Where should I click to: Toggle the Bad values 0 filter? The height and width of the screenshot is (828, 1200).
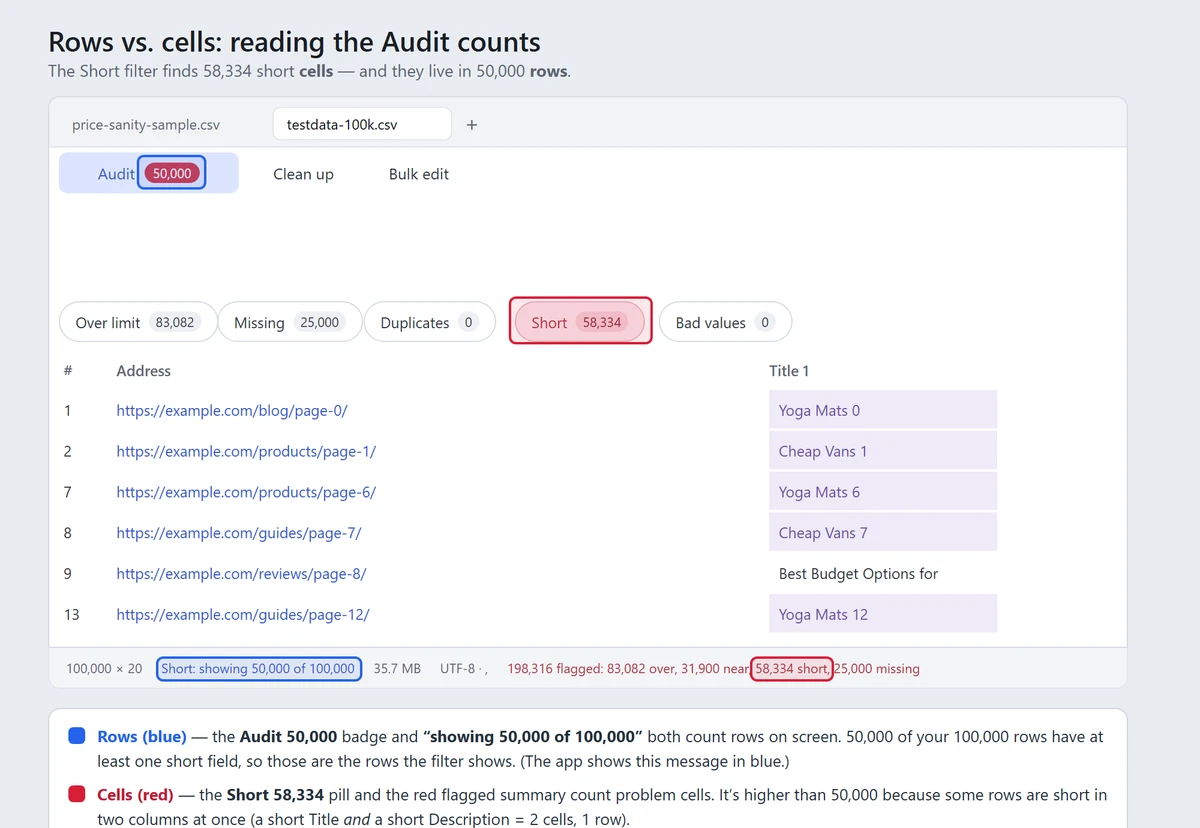(x=726, y=322)
